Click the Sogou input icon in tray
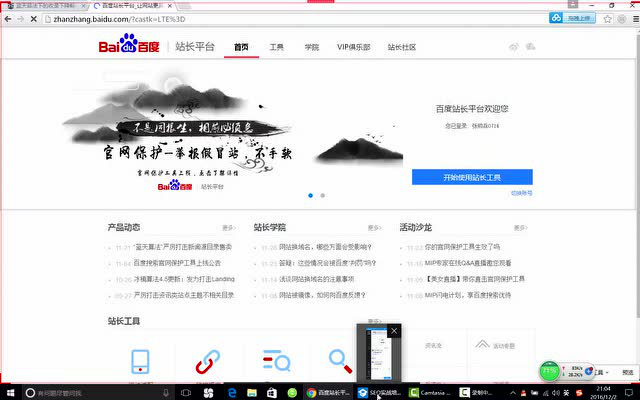The image size is (640, 400). point(579,393)
